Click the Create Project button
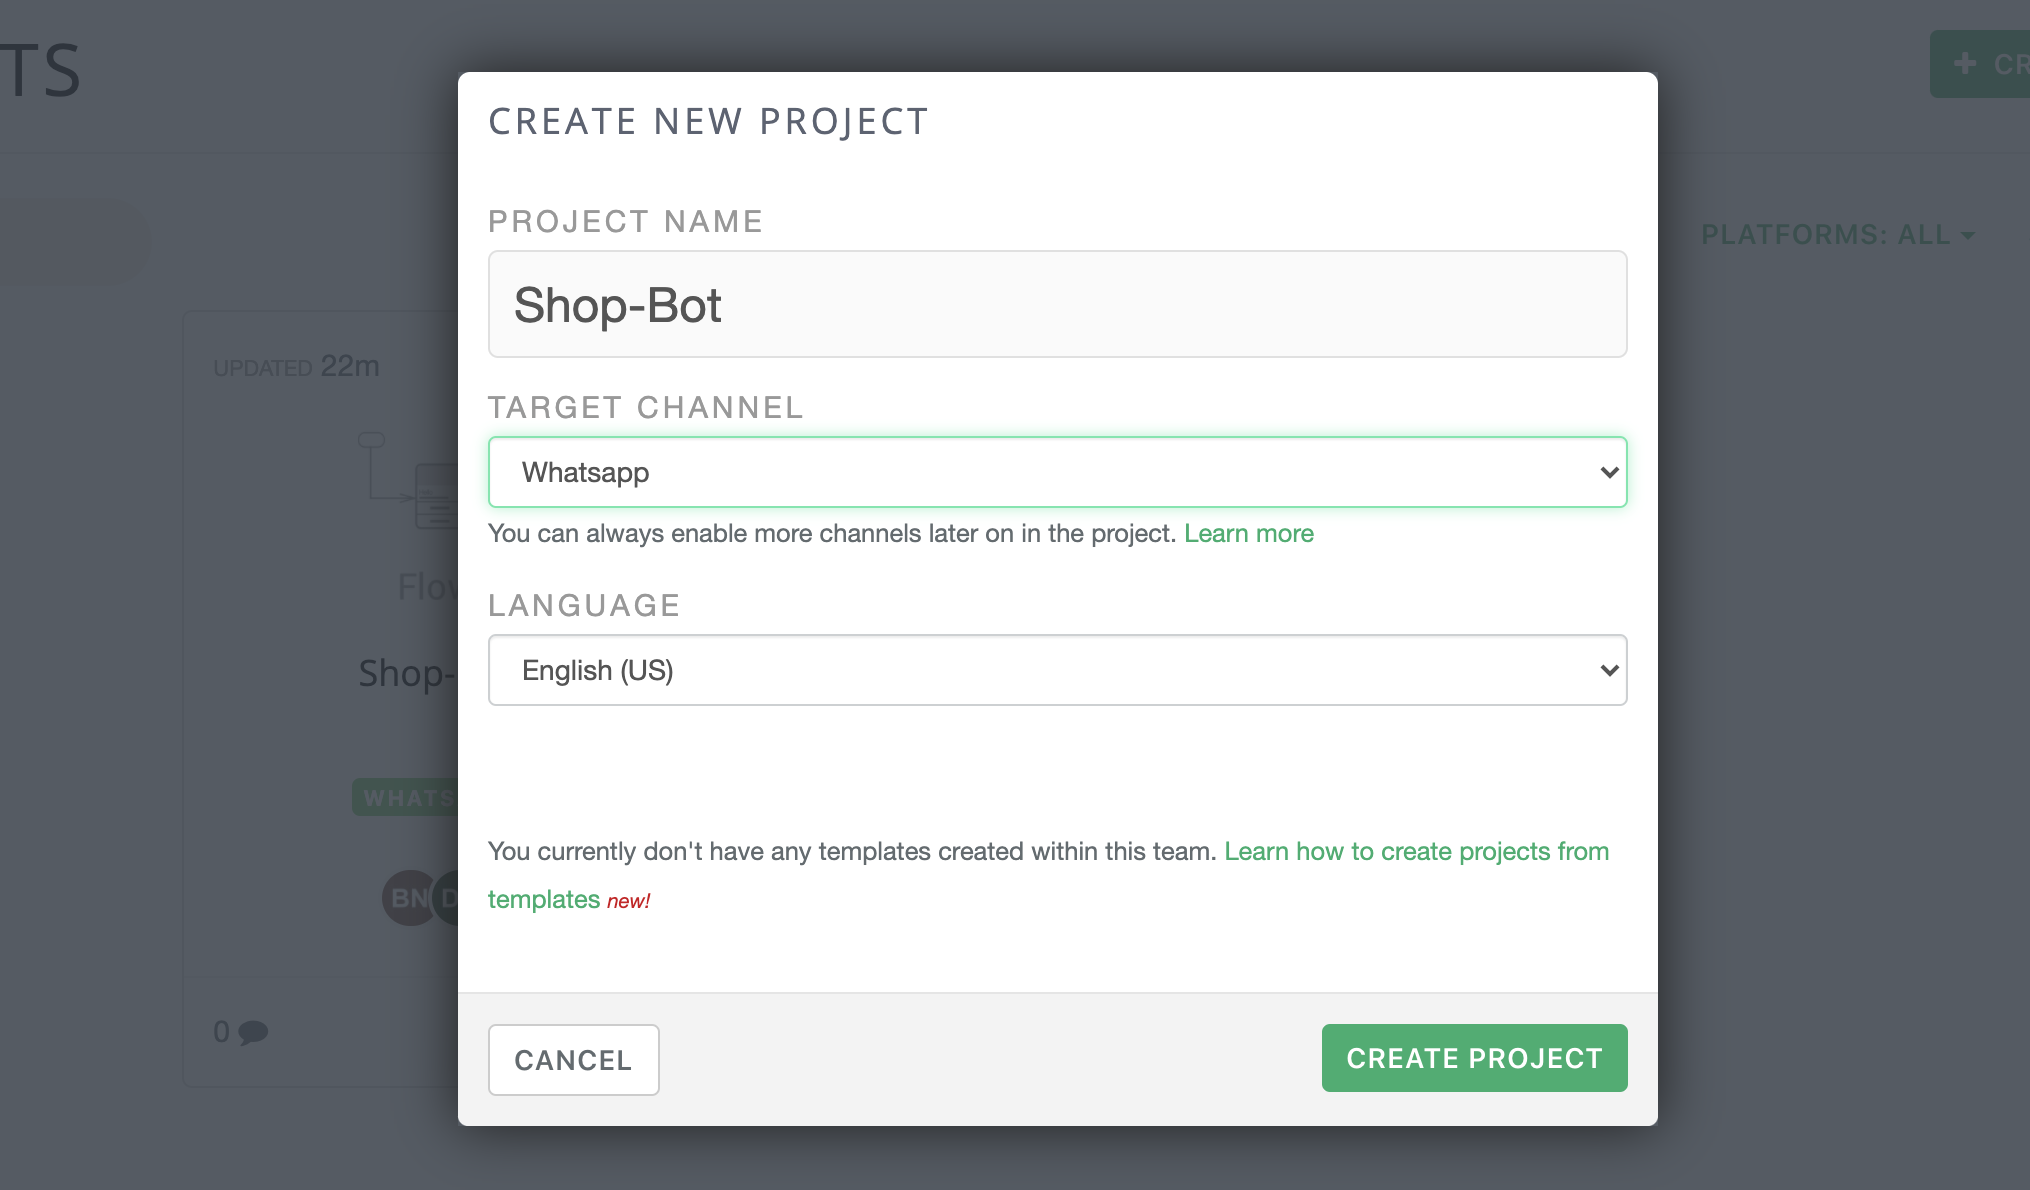The width and height of the screenshot is (2030, 1190). pyautogui.click(x=1473, y=1058)
